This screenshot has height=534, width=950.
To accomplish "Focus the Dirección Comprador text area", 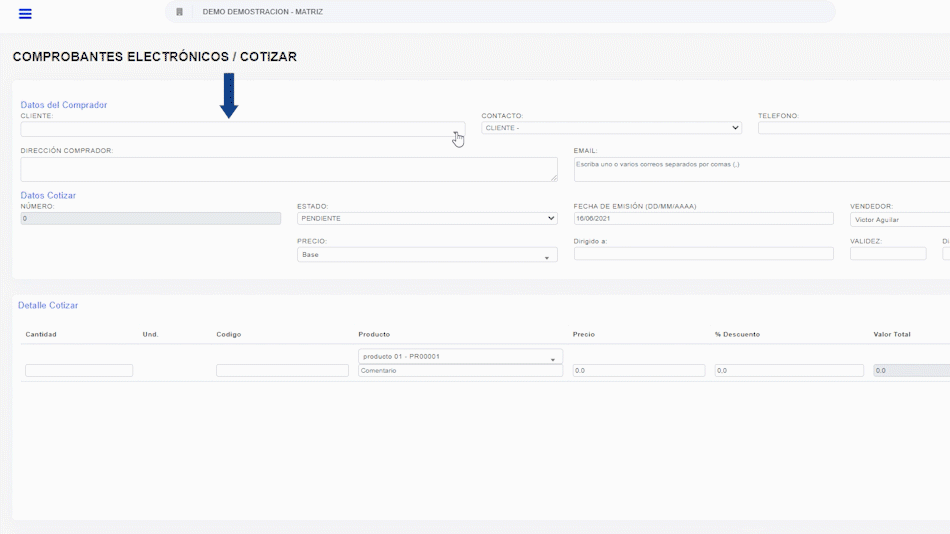I will (x=288, y=169).
